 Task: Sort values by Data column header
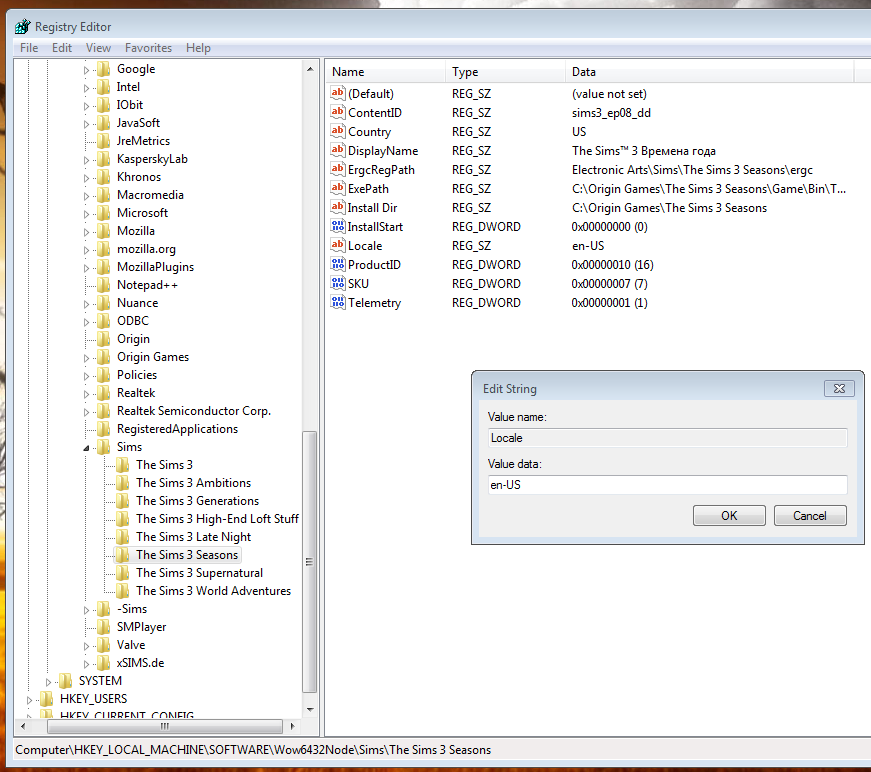tap(709, 72)
